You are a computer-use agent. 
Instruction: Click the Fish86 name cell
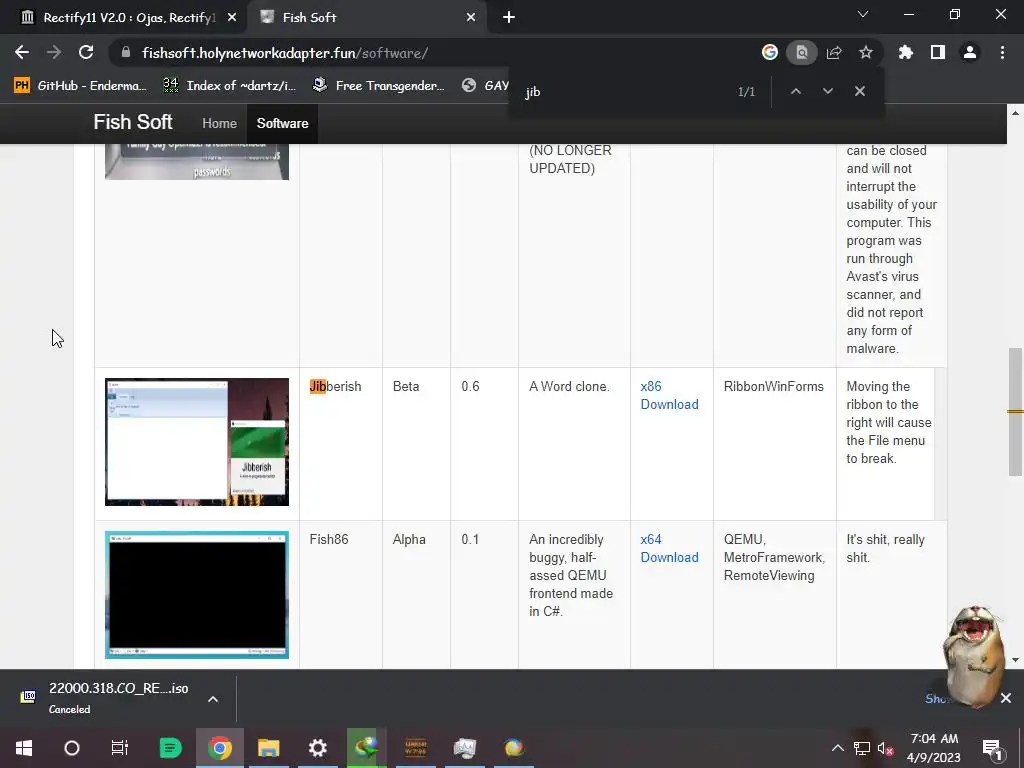coord(328,539)
